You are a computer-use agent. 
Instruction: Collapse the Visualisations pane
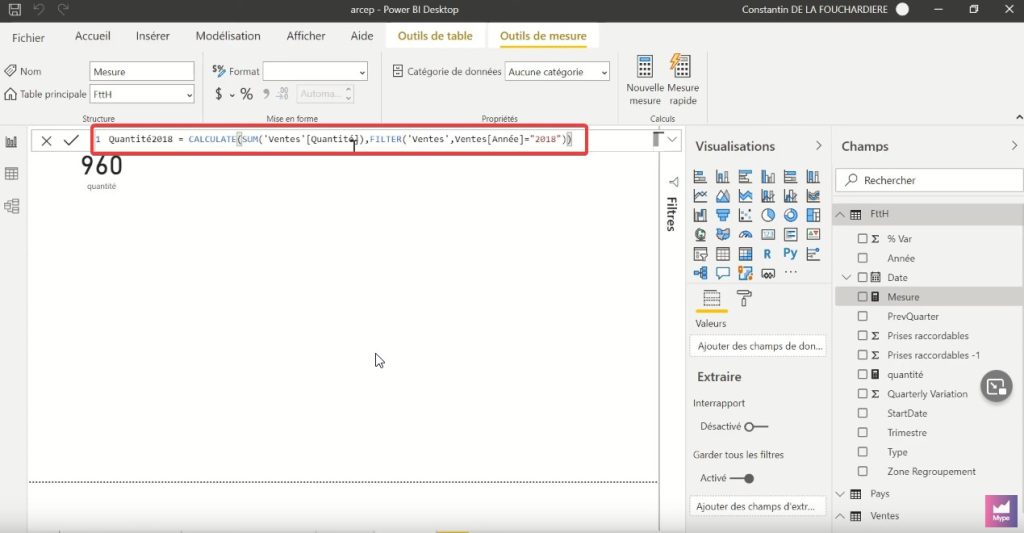818,146
